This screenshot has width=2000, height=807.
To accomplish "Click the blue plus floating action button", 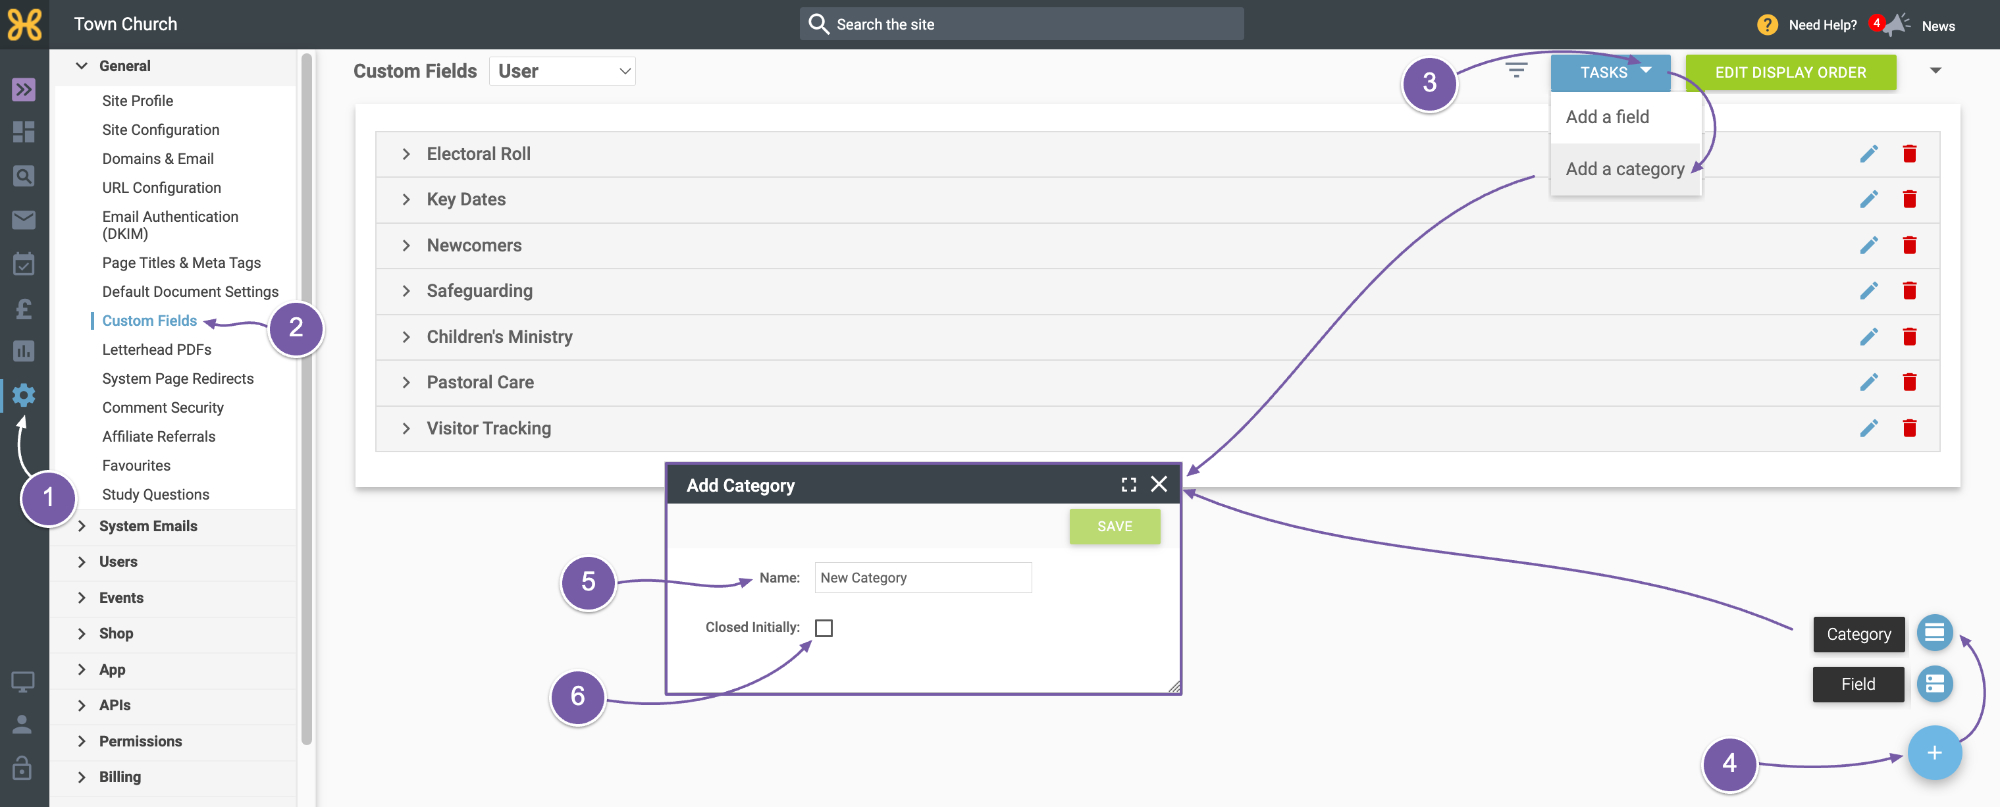I will point(1935,753).
